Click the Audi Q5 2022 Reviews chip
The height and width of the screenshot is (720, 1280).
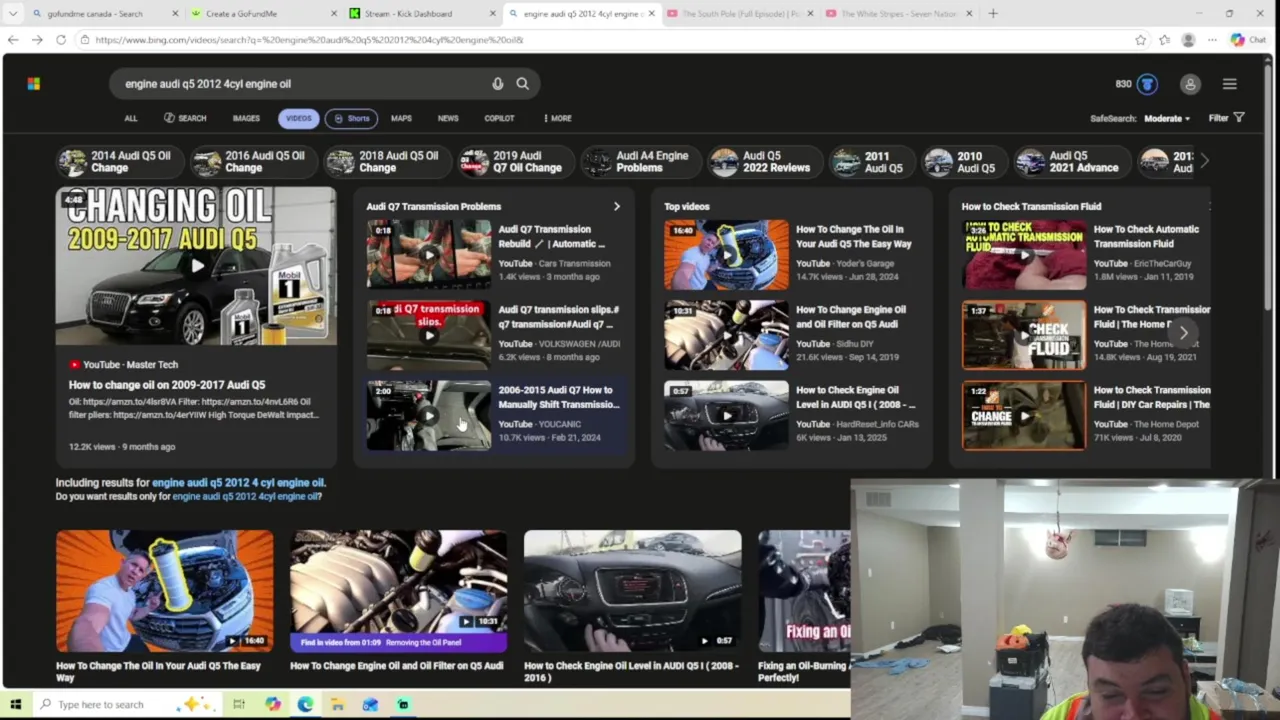click(x=763, y=162)
